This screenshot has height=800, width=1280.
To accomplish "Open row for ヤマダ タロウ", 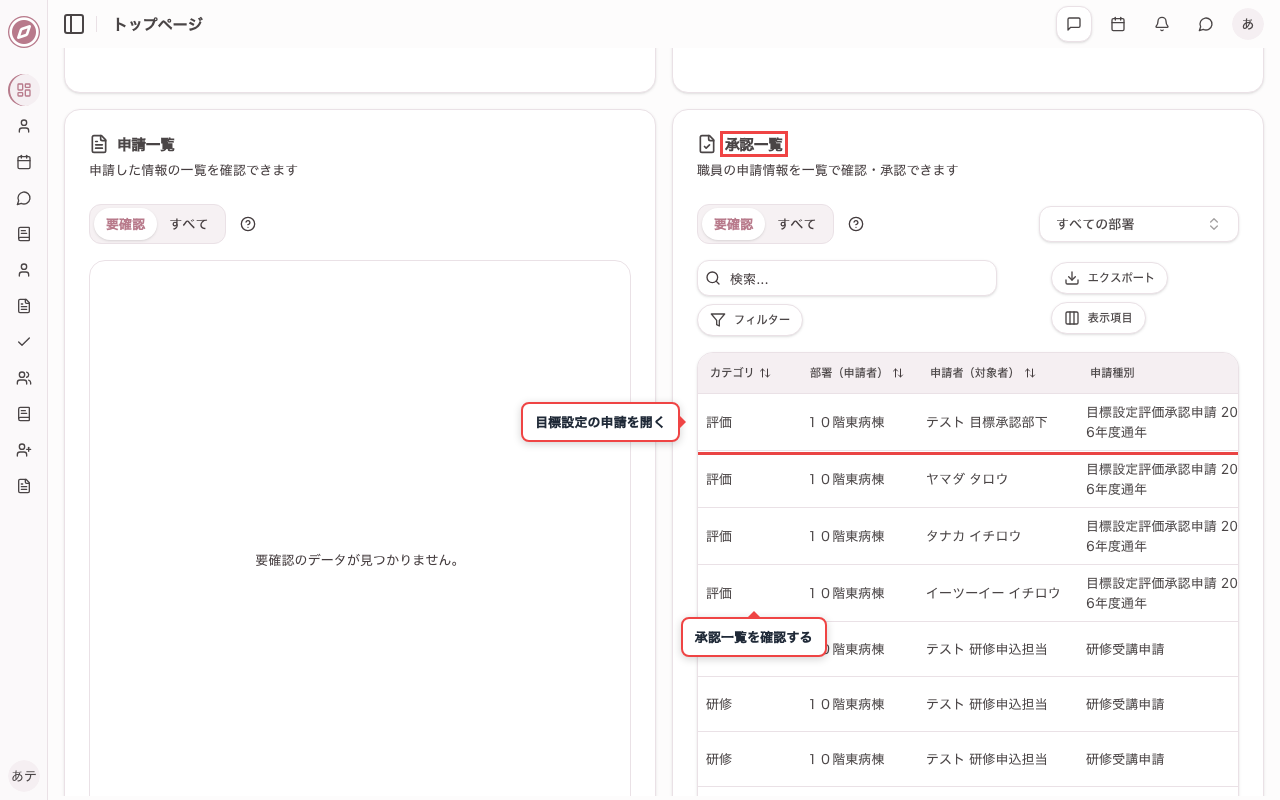I will (968, 480).
